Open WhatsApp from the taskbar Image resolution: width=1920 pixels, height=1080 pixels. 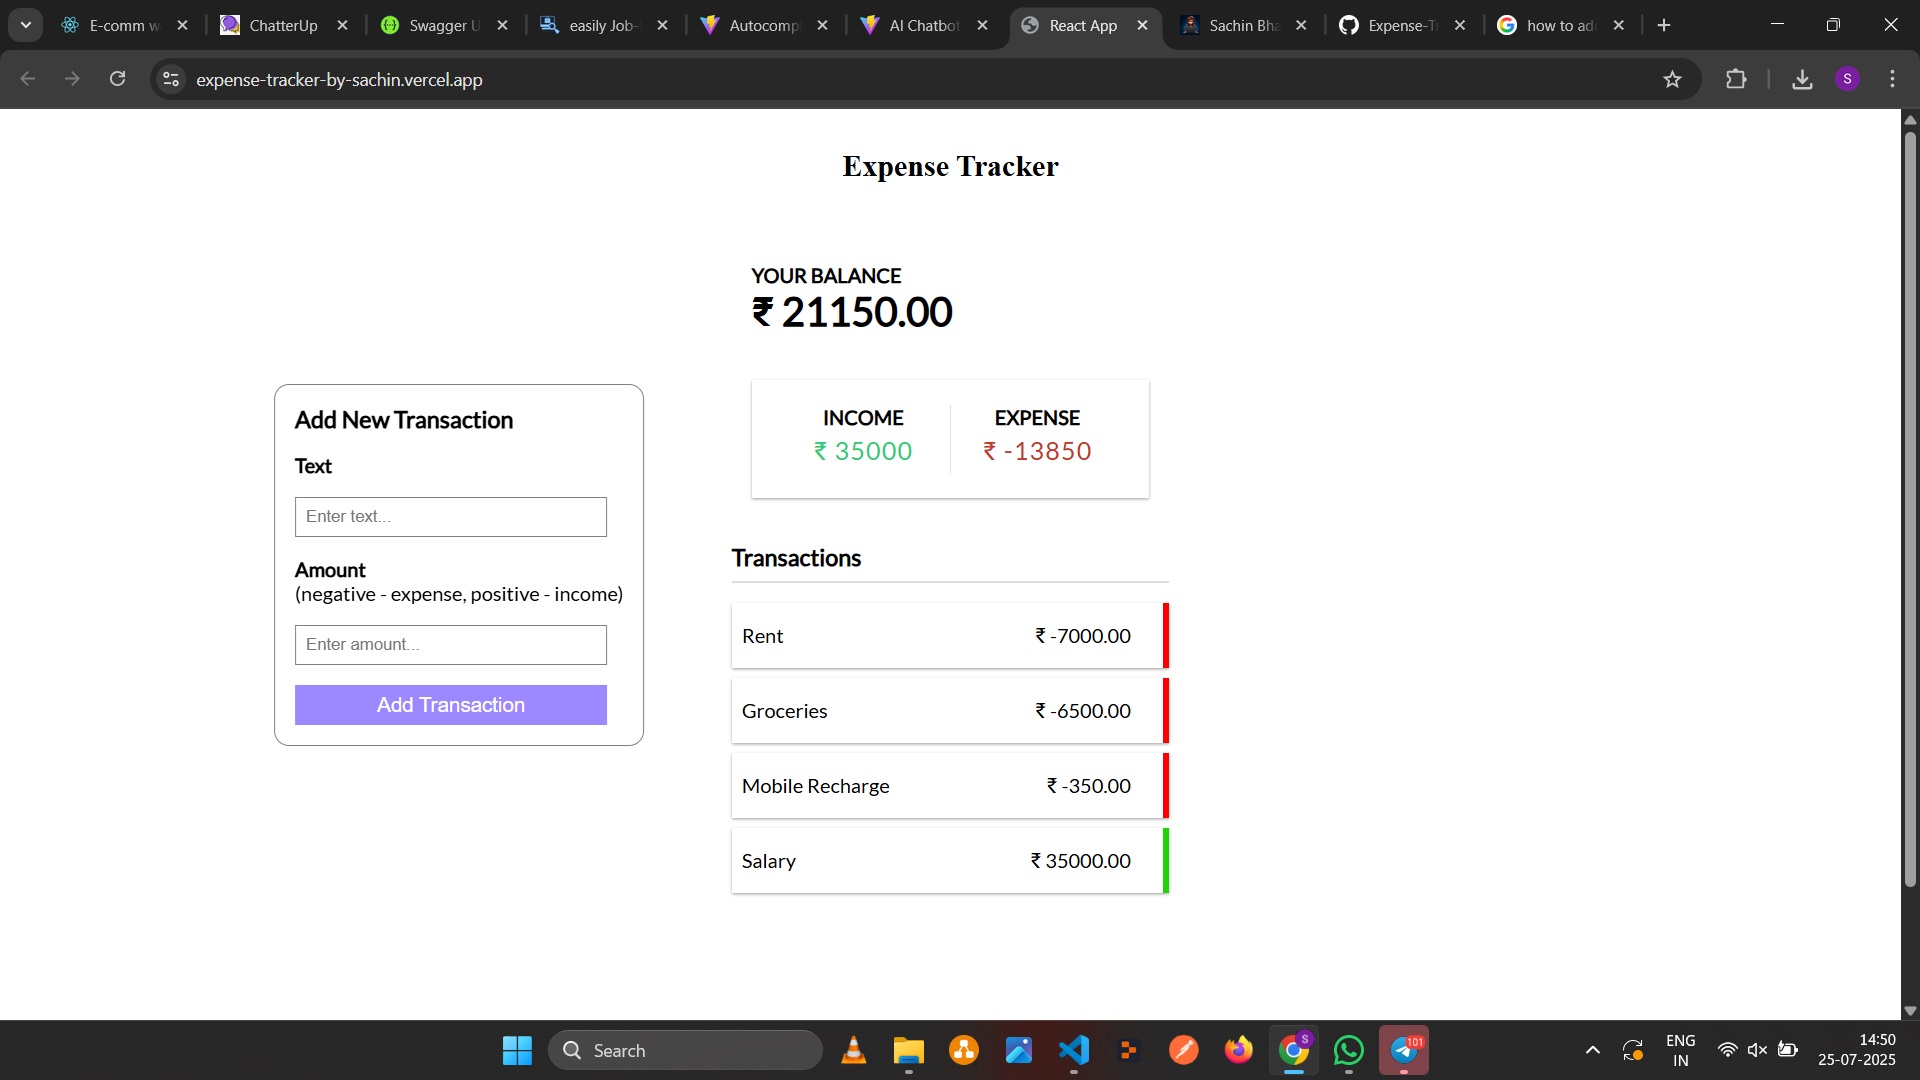pyautogui.click(x=1349, y=1050)
